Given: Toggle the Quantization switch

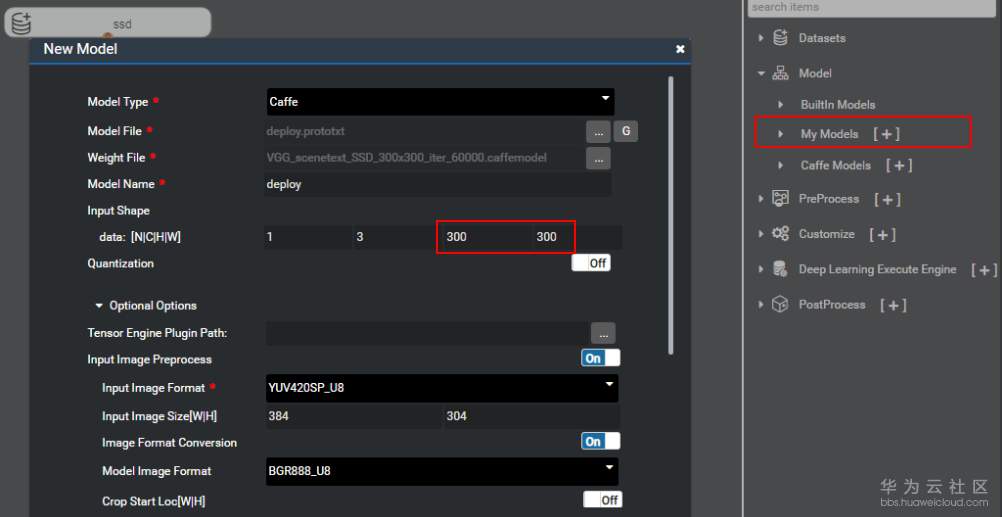Looking at the screenshot, I should pyautogui.click(x=591, y=263).
